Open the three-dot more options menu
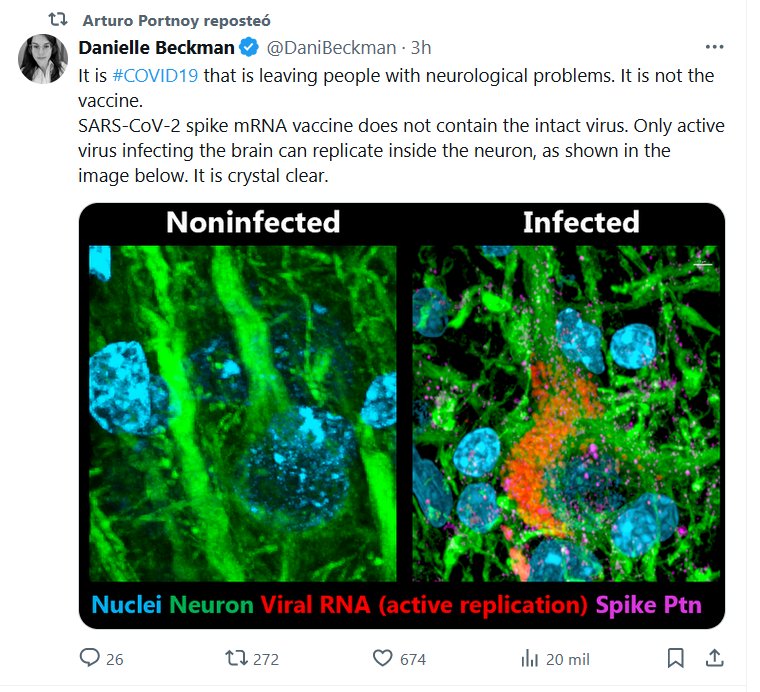760x692 pixels. click(x=714, y=47)
